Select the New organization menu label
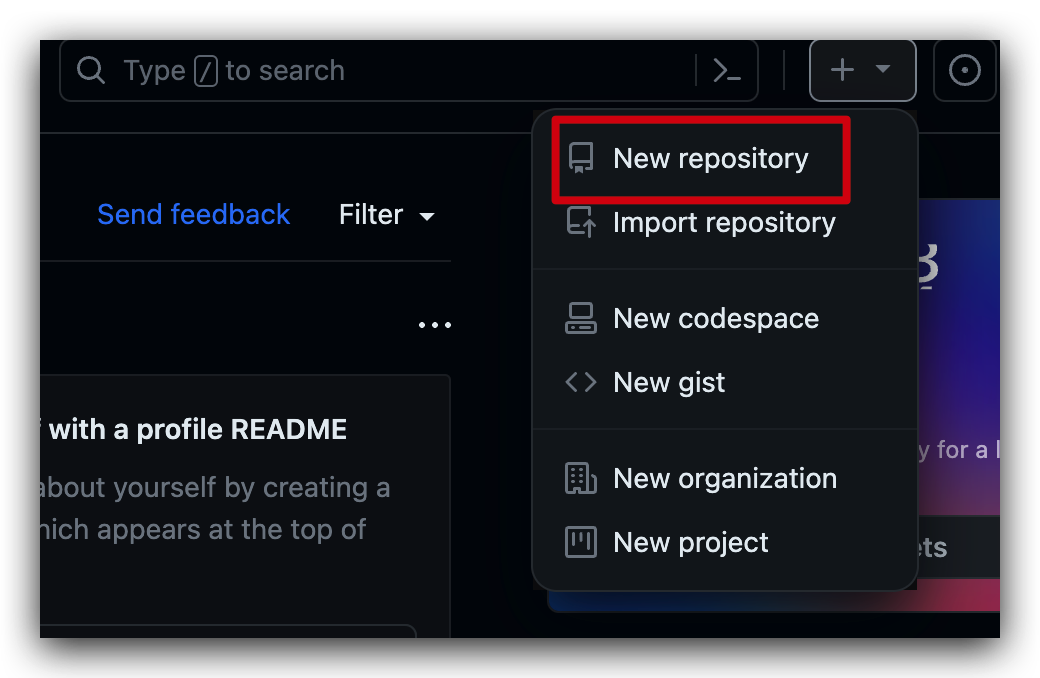1040x678 pixels. point(725,478)
